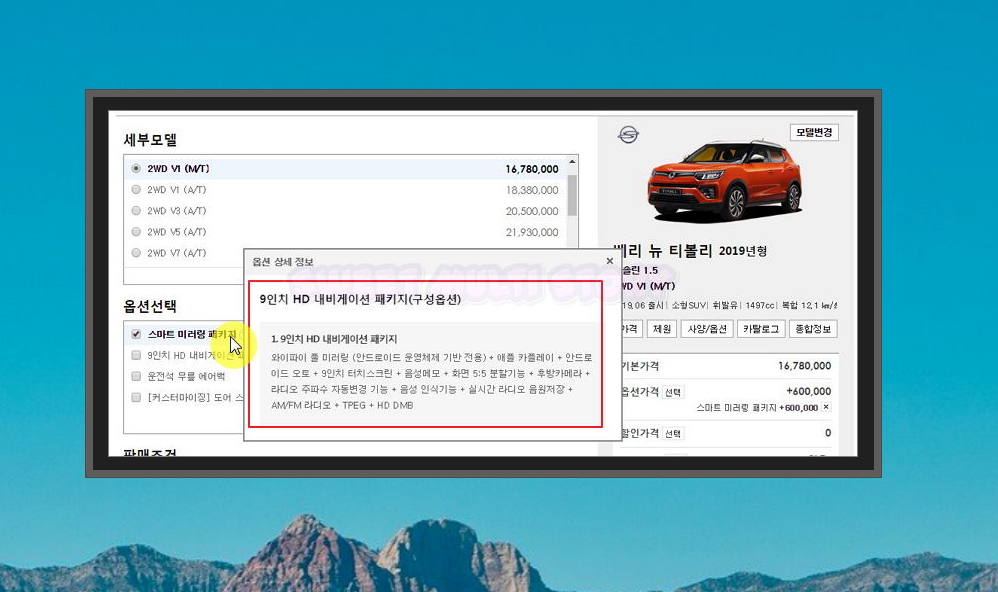Tick the [커스터마이징] 도어 option checkbox

pos(136,397)
